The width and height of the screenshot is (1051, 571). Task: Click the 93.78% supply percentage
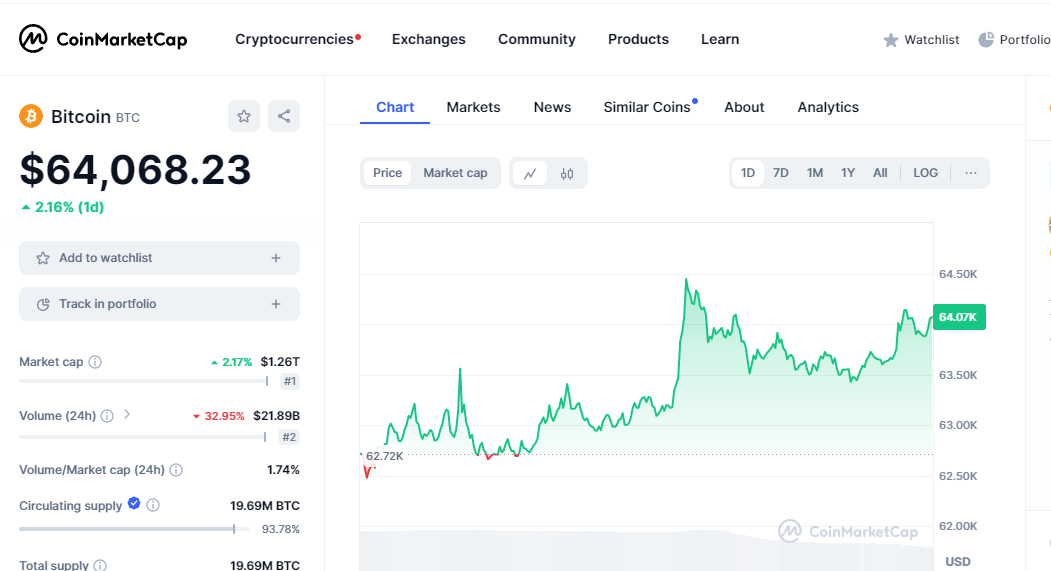[281, 529]
